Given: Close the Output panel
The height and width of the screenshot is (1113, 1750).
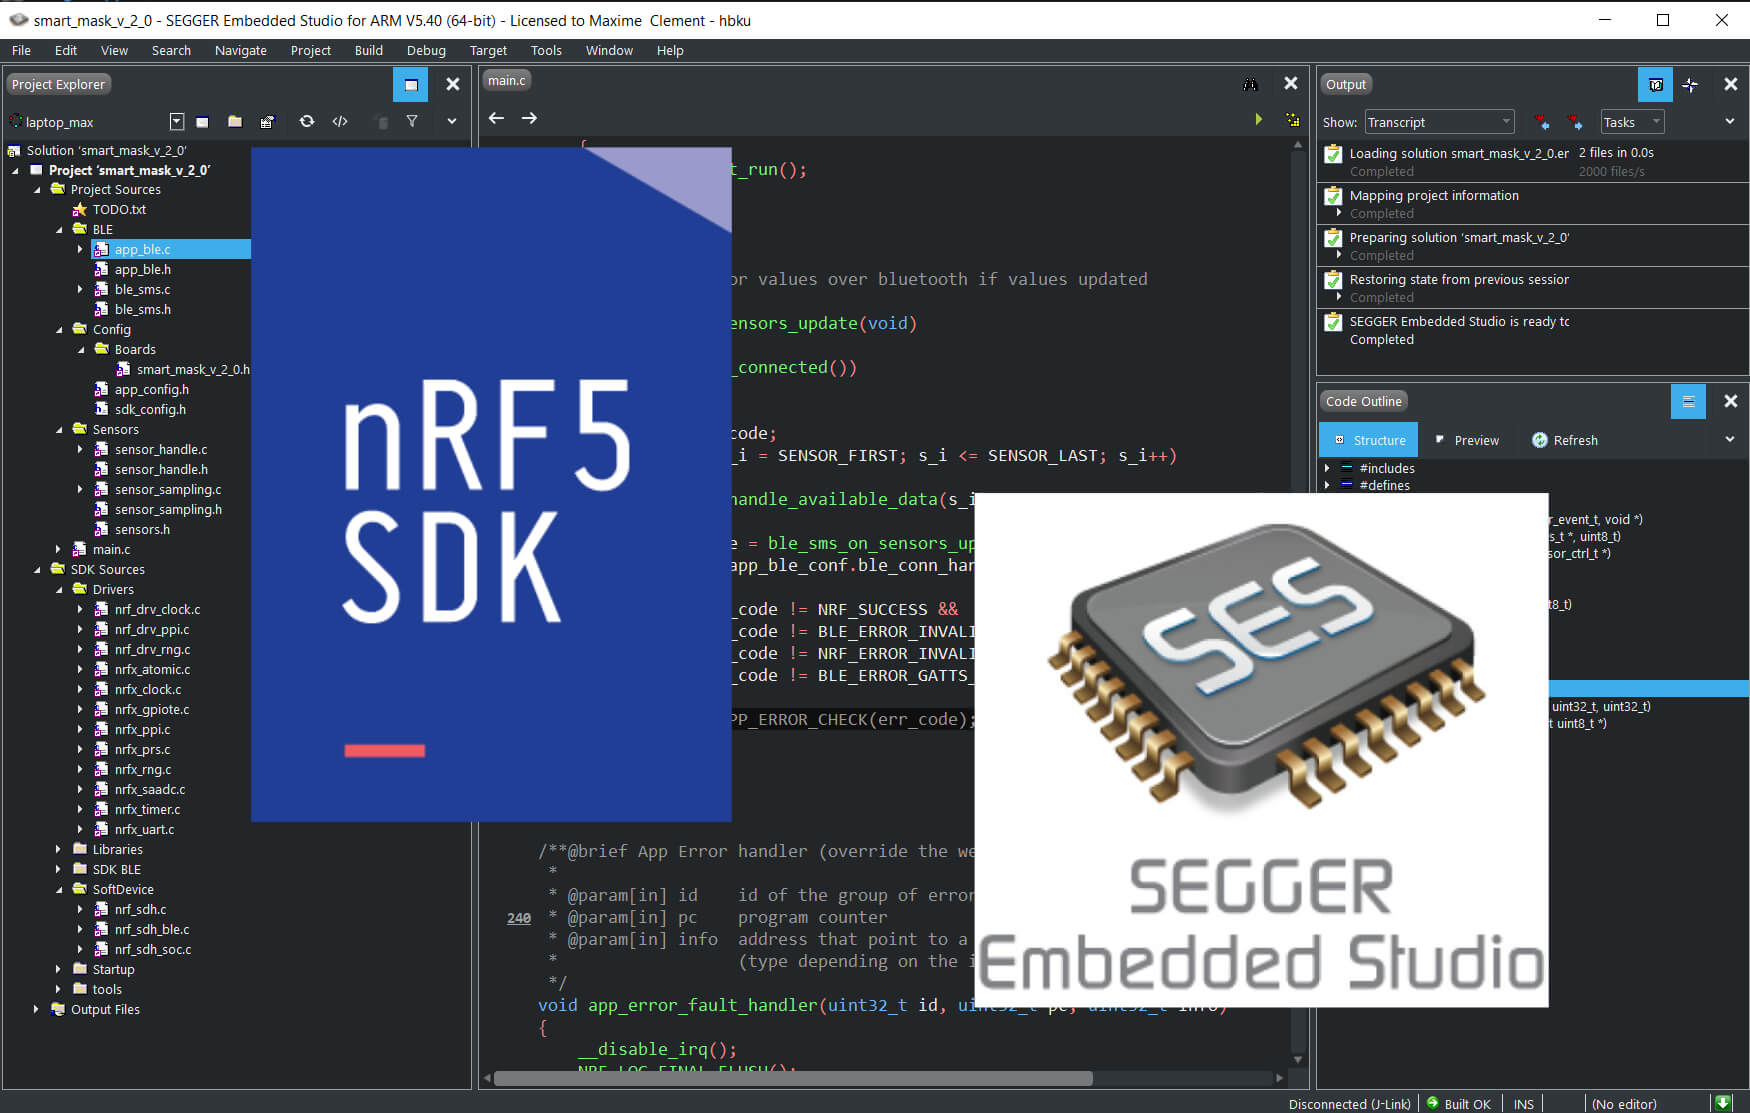Looking at the screenshot, I should [x=1731, y=85].
